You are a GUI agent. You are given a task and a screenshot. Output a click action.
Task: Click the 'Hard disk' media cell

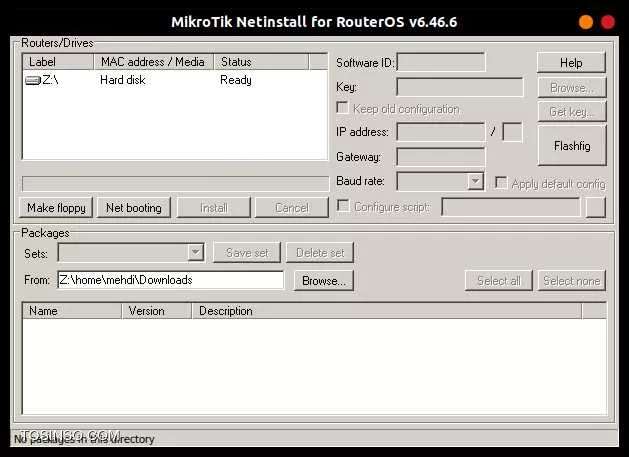tap(123, 80)
